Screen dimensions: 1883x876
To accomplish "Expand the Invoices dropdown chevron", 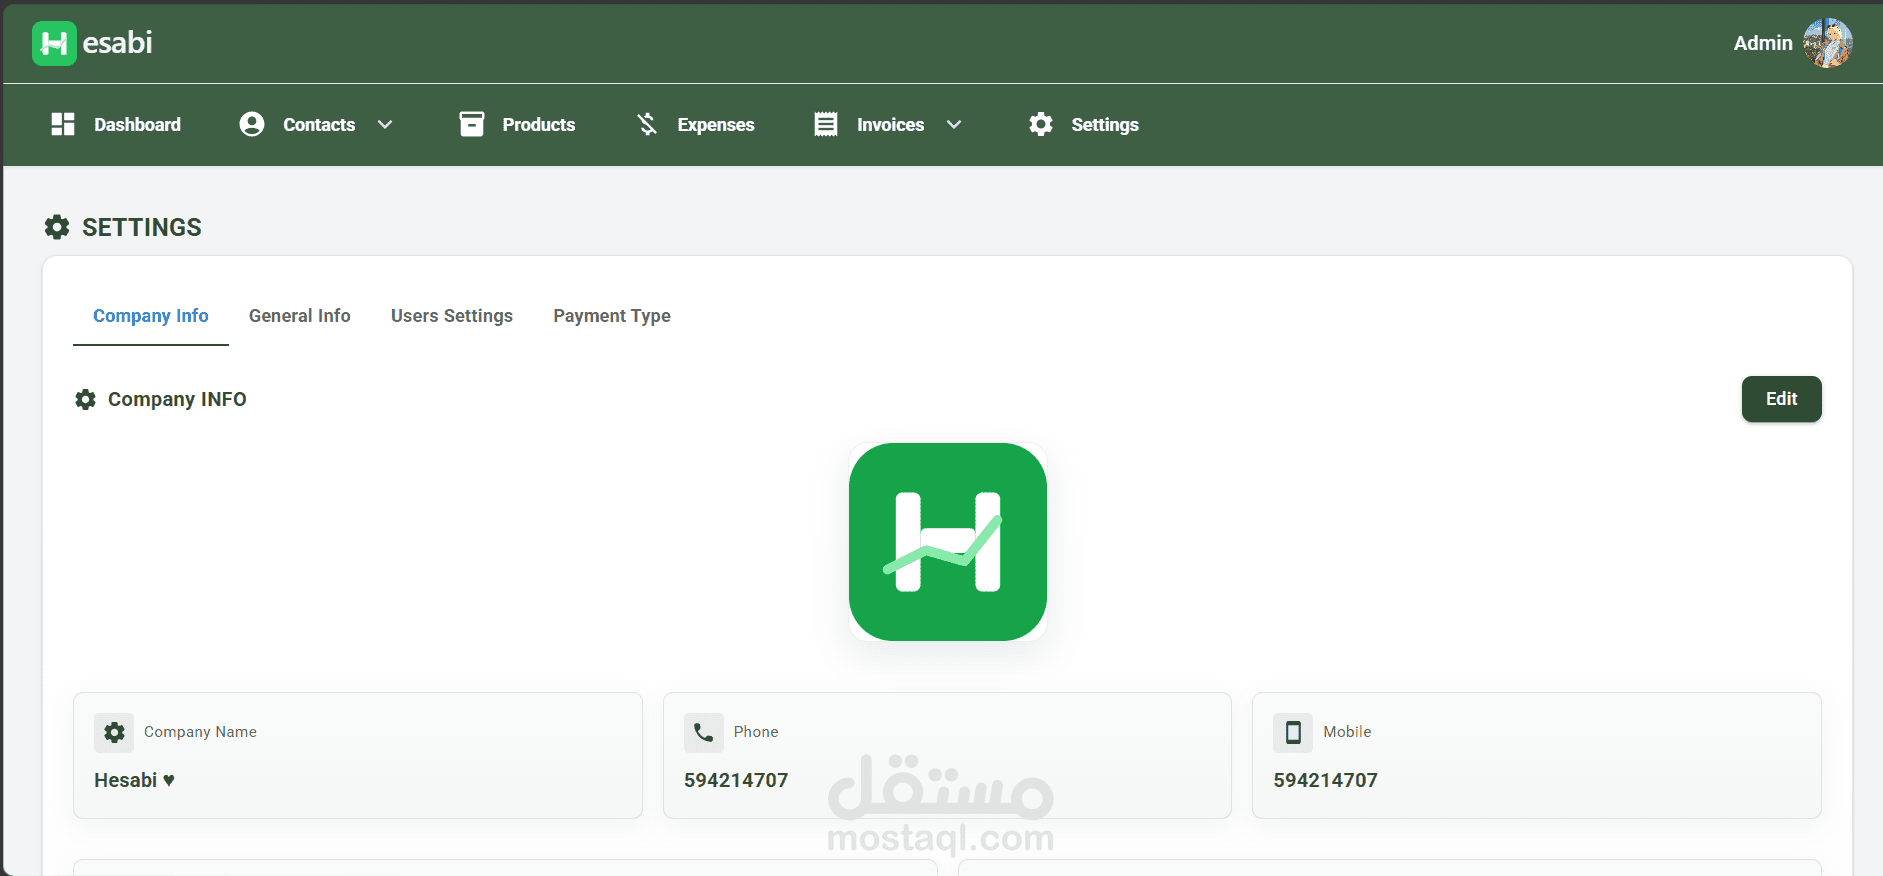I will point(954,124).
